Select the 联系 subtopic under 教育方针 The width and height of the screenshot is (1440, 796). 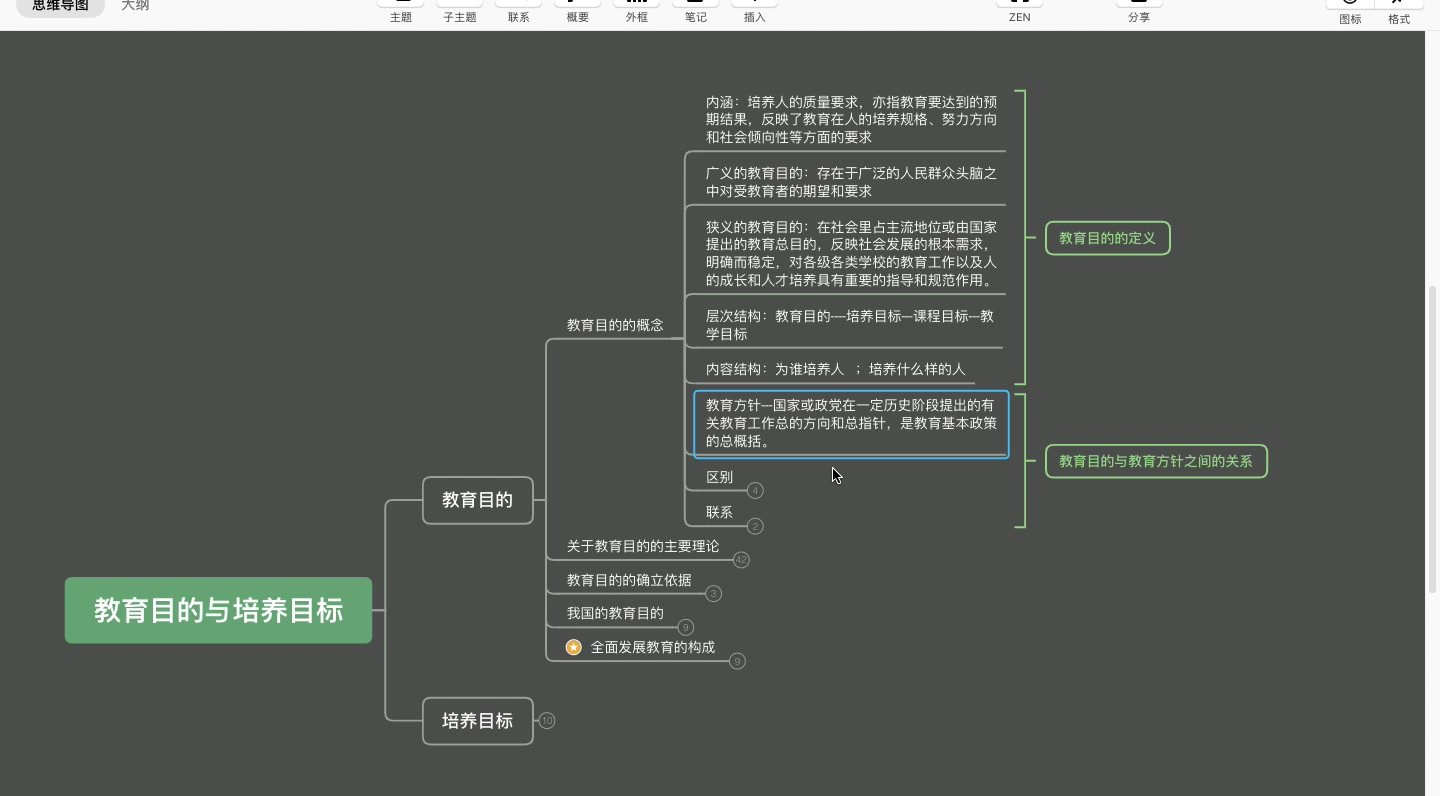pos(719,512)
